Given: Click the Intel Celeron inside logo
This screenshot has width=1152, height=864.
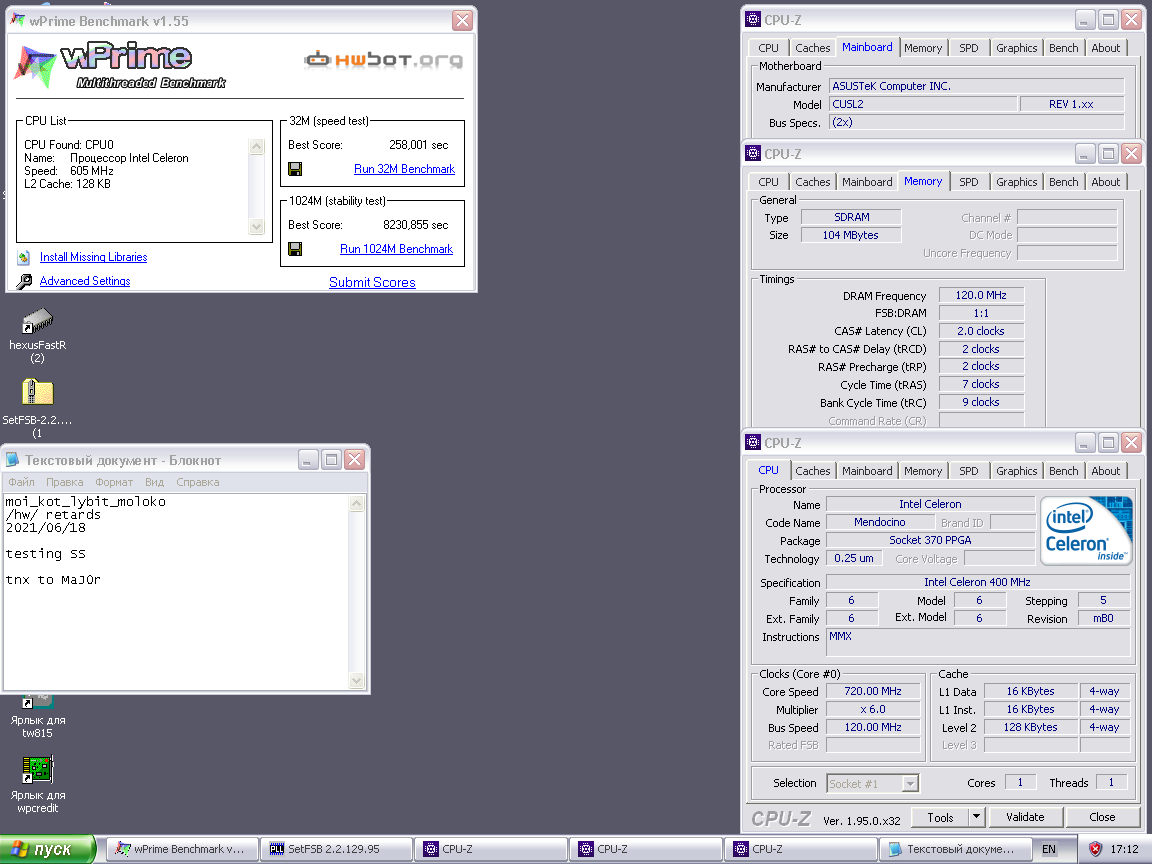Looking at the screenshot, I should click(x=1087, y=530).
